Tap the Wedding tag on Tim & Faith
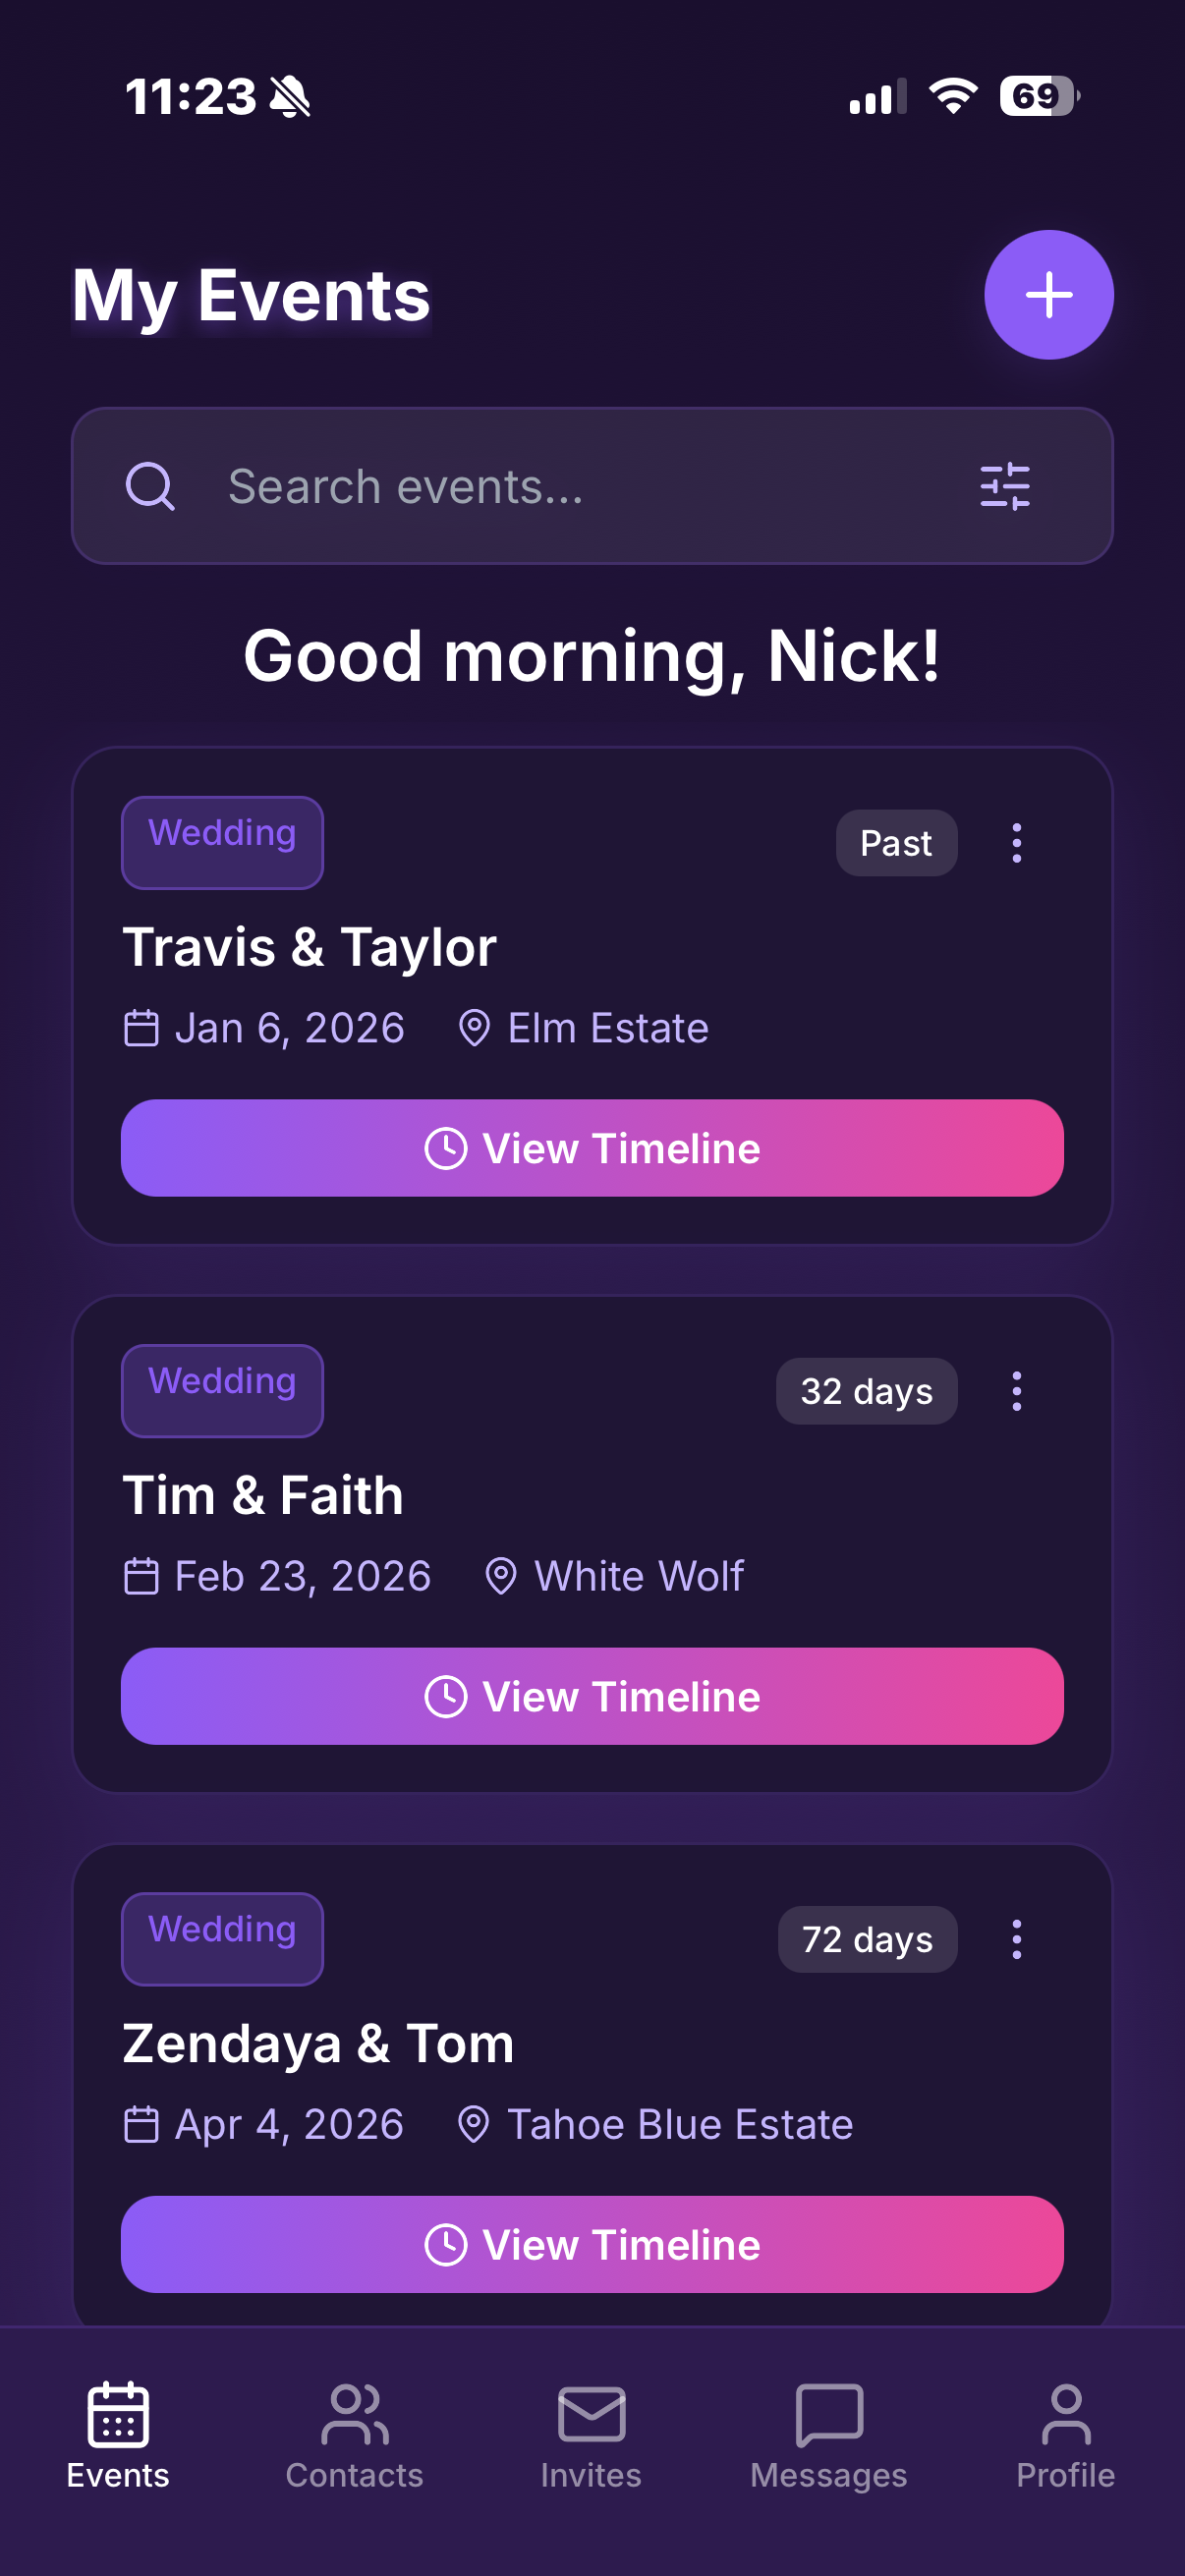 [x=221, y=1390]
